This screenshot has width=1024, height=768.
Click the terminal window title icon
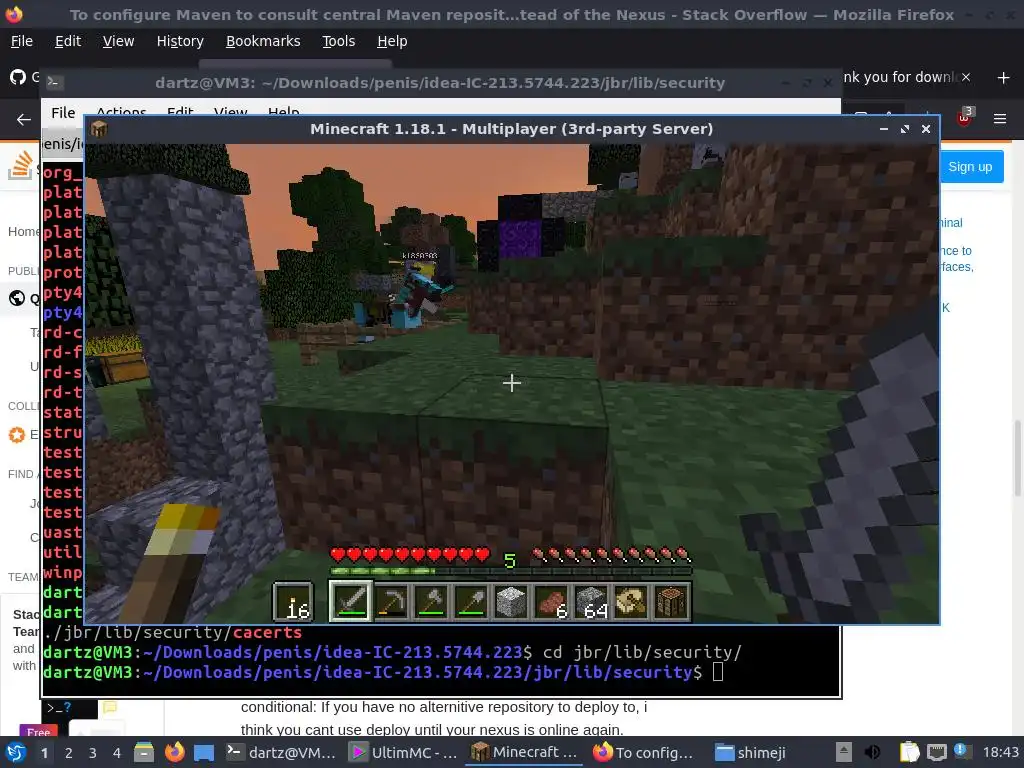pyautogui.click(x=55, y=82)
